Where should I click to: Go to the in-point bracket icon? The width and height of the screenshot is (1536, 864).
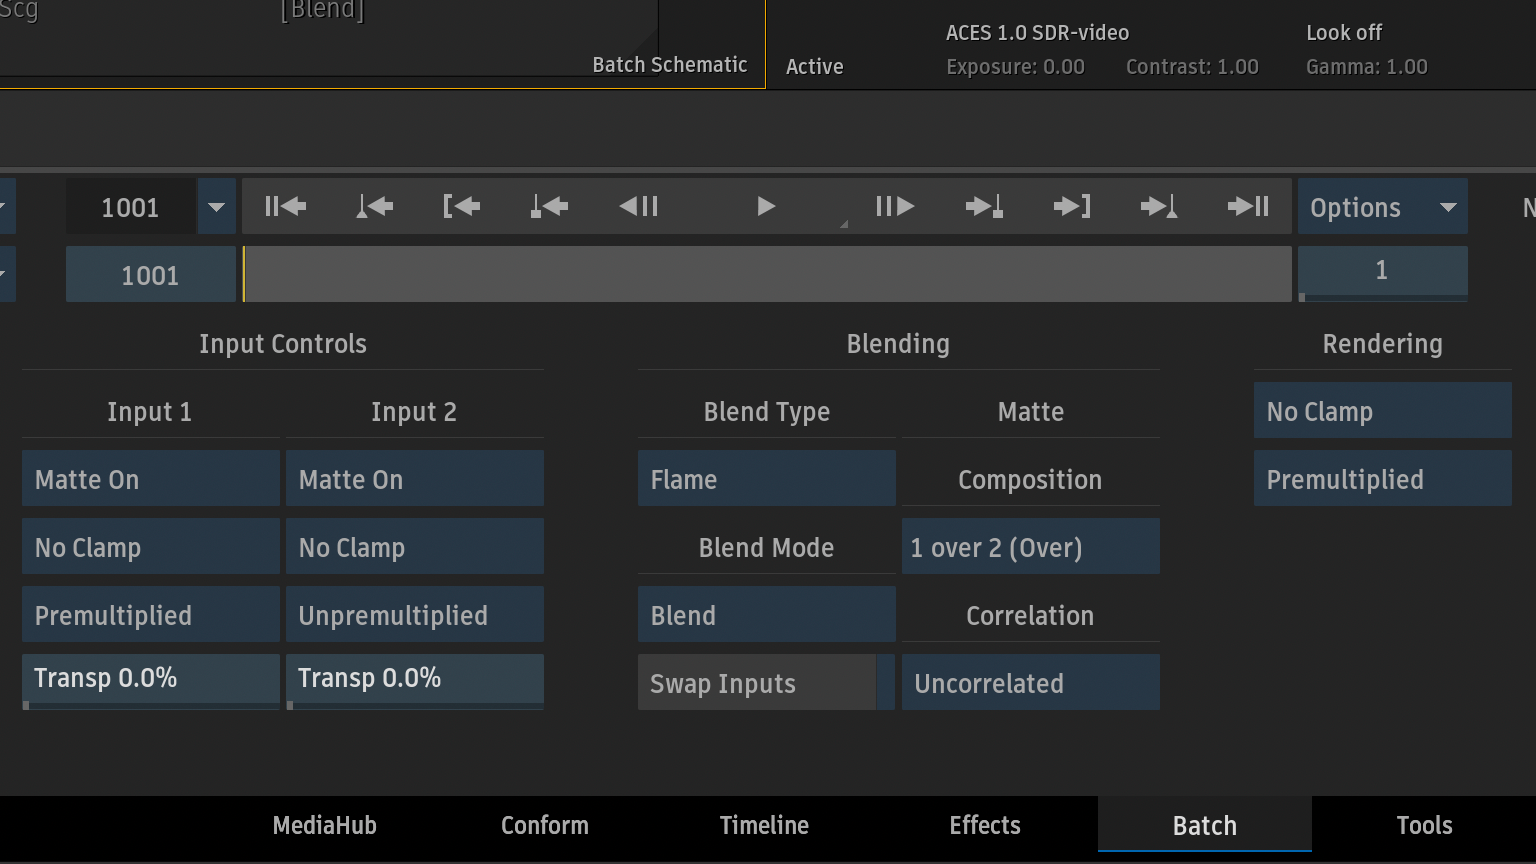461,207
